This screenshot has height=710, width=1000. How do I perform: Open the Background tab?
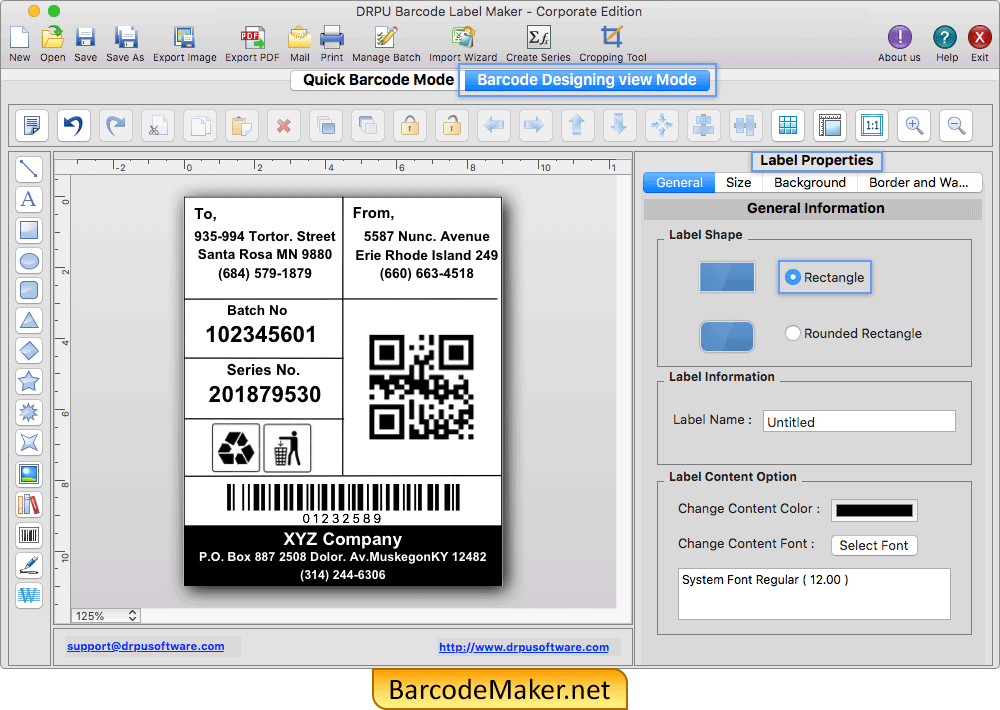tap(810, 182)
